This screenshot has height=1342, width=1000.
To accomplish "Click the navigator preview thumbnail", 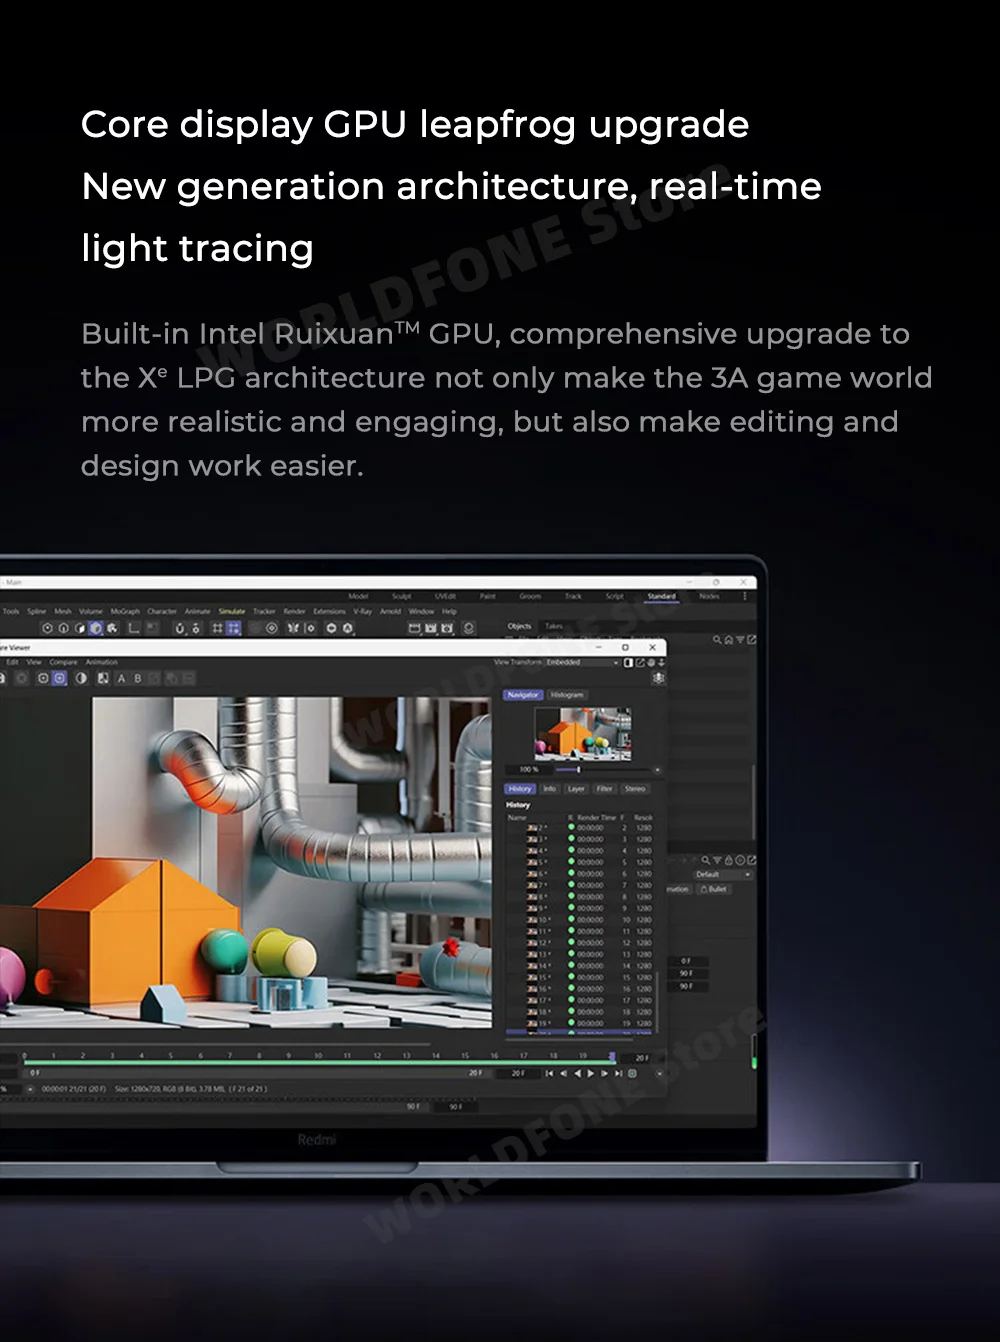I will [583, 734].
